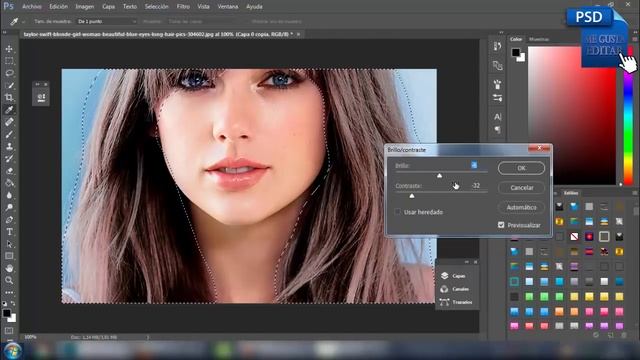The height and width of the screenshot is (360, 640).
Task: Select the Type tool
Action: (x=9, y=232)
